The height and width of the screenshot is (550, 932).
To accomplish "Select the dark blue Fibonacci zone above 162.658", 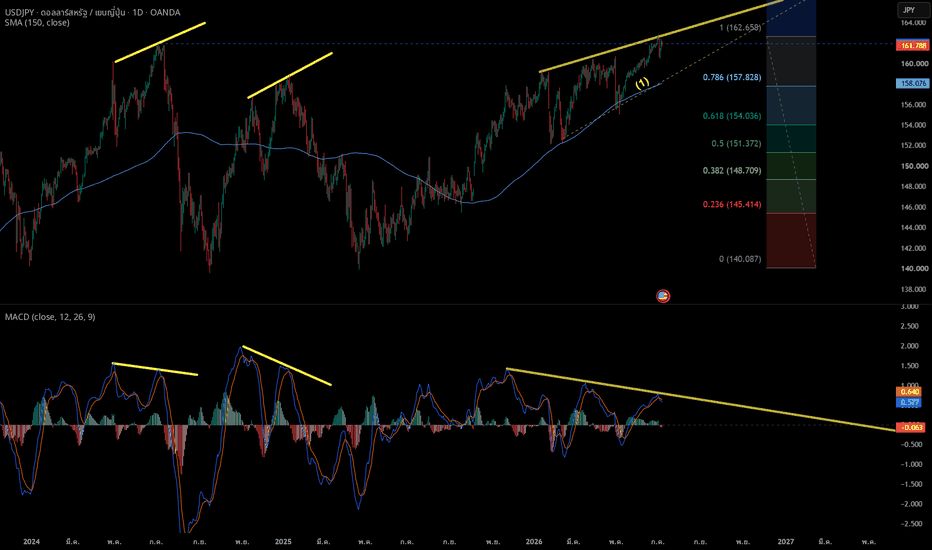I will coord(791,18).
